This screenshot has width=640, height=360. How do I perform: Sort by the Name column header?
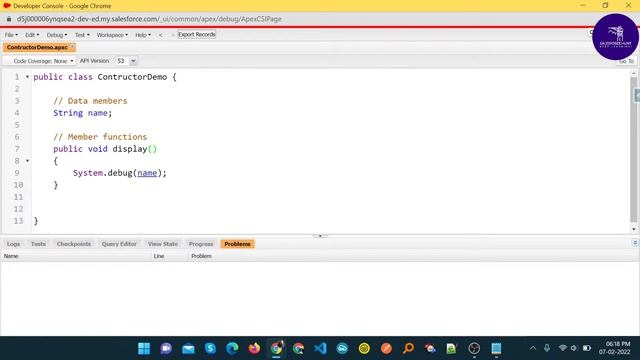click(76, 256)
